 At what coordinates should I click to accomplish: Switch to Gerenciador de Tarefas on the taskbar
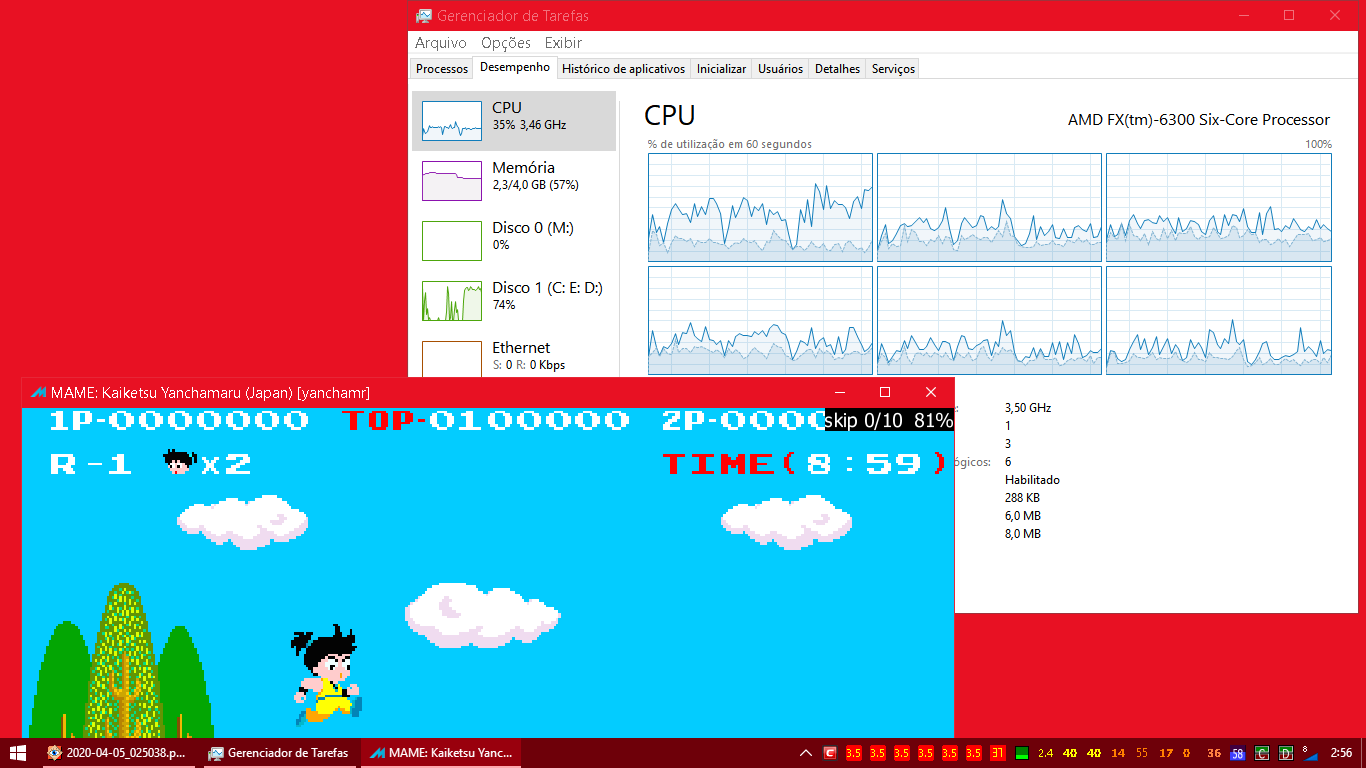(x=279, y=753)
